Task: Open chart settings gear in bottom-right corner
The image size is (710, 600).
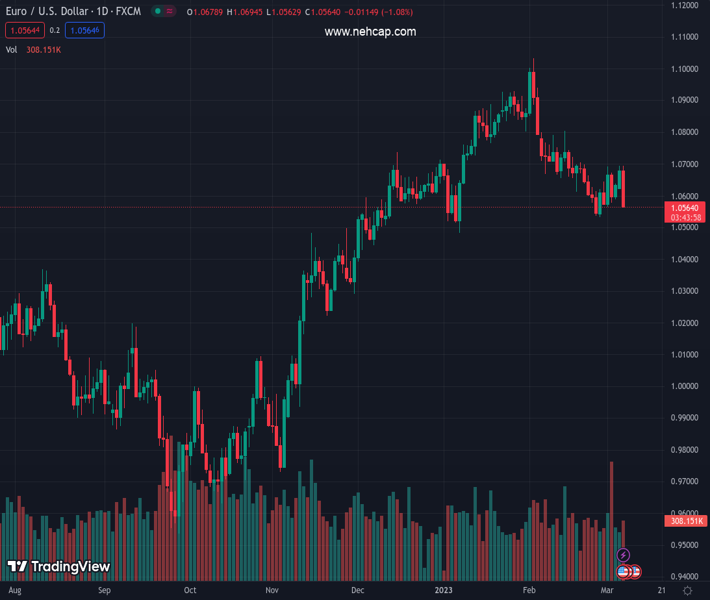Action: click(687, 591)
